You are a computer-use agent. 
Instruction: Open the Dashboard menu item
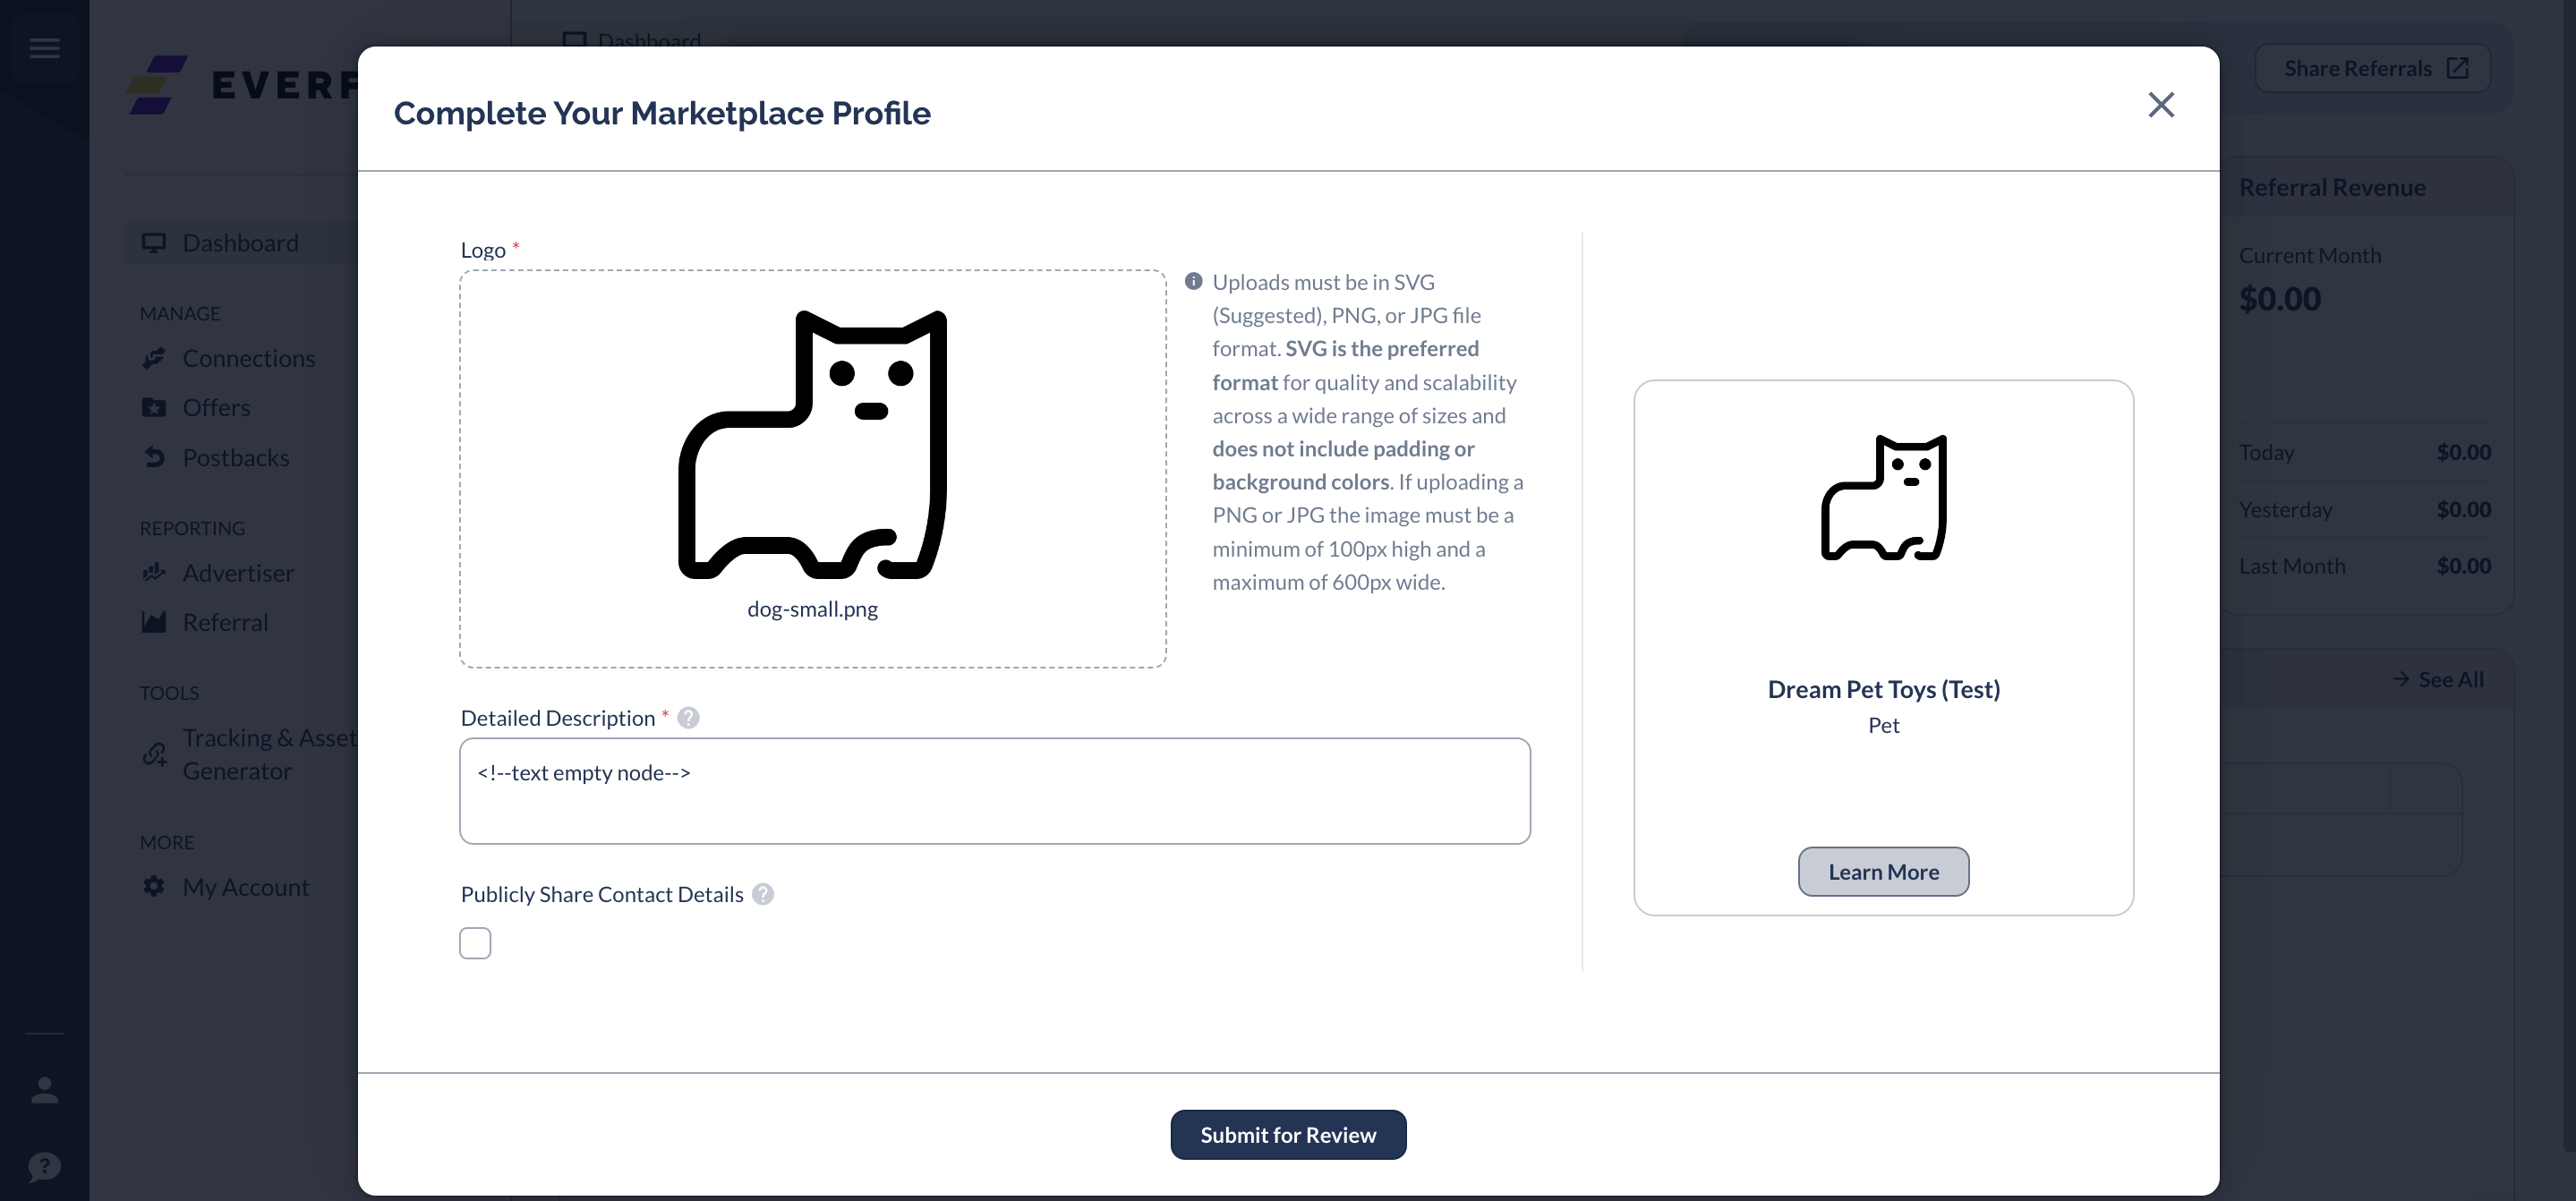(x=241, y=243)
